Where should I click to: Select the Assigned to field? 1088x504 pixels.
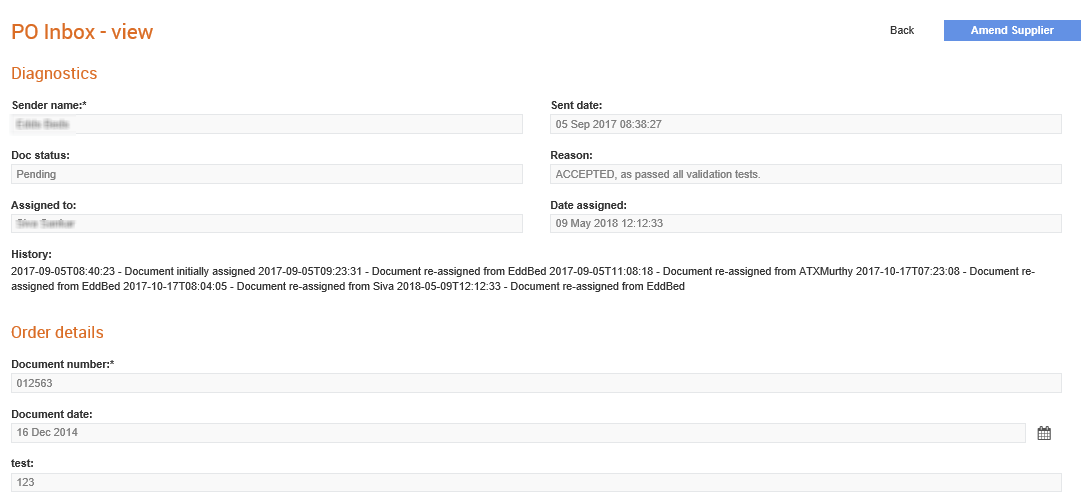266,223
